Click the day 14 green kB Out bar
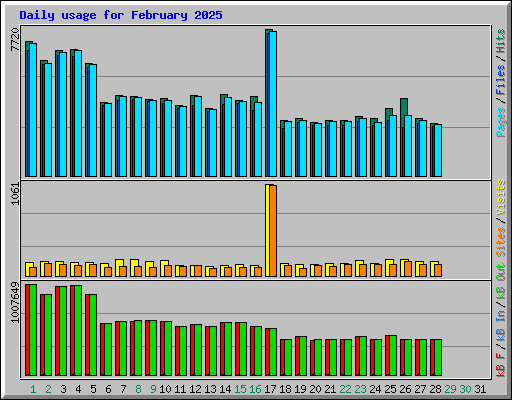 click(x=228, y=349)
